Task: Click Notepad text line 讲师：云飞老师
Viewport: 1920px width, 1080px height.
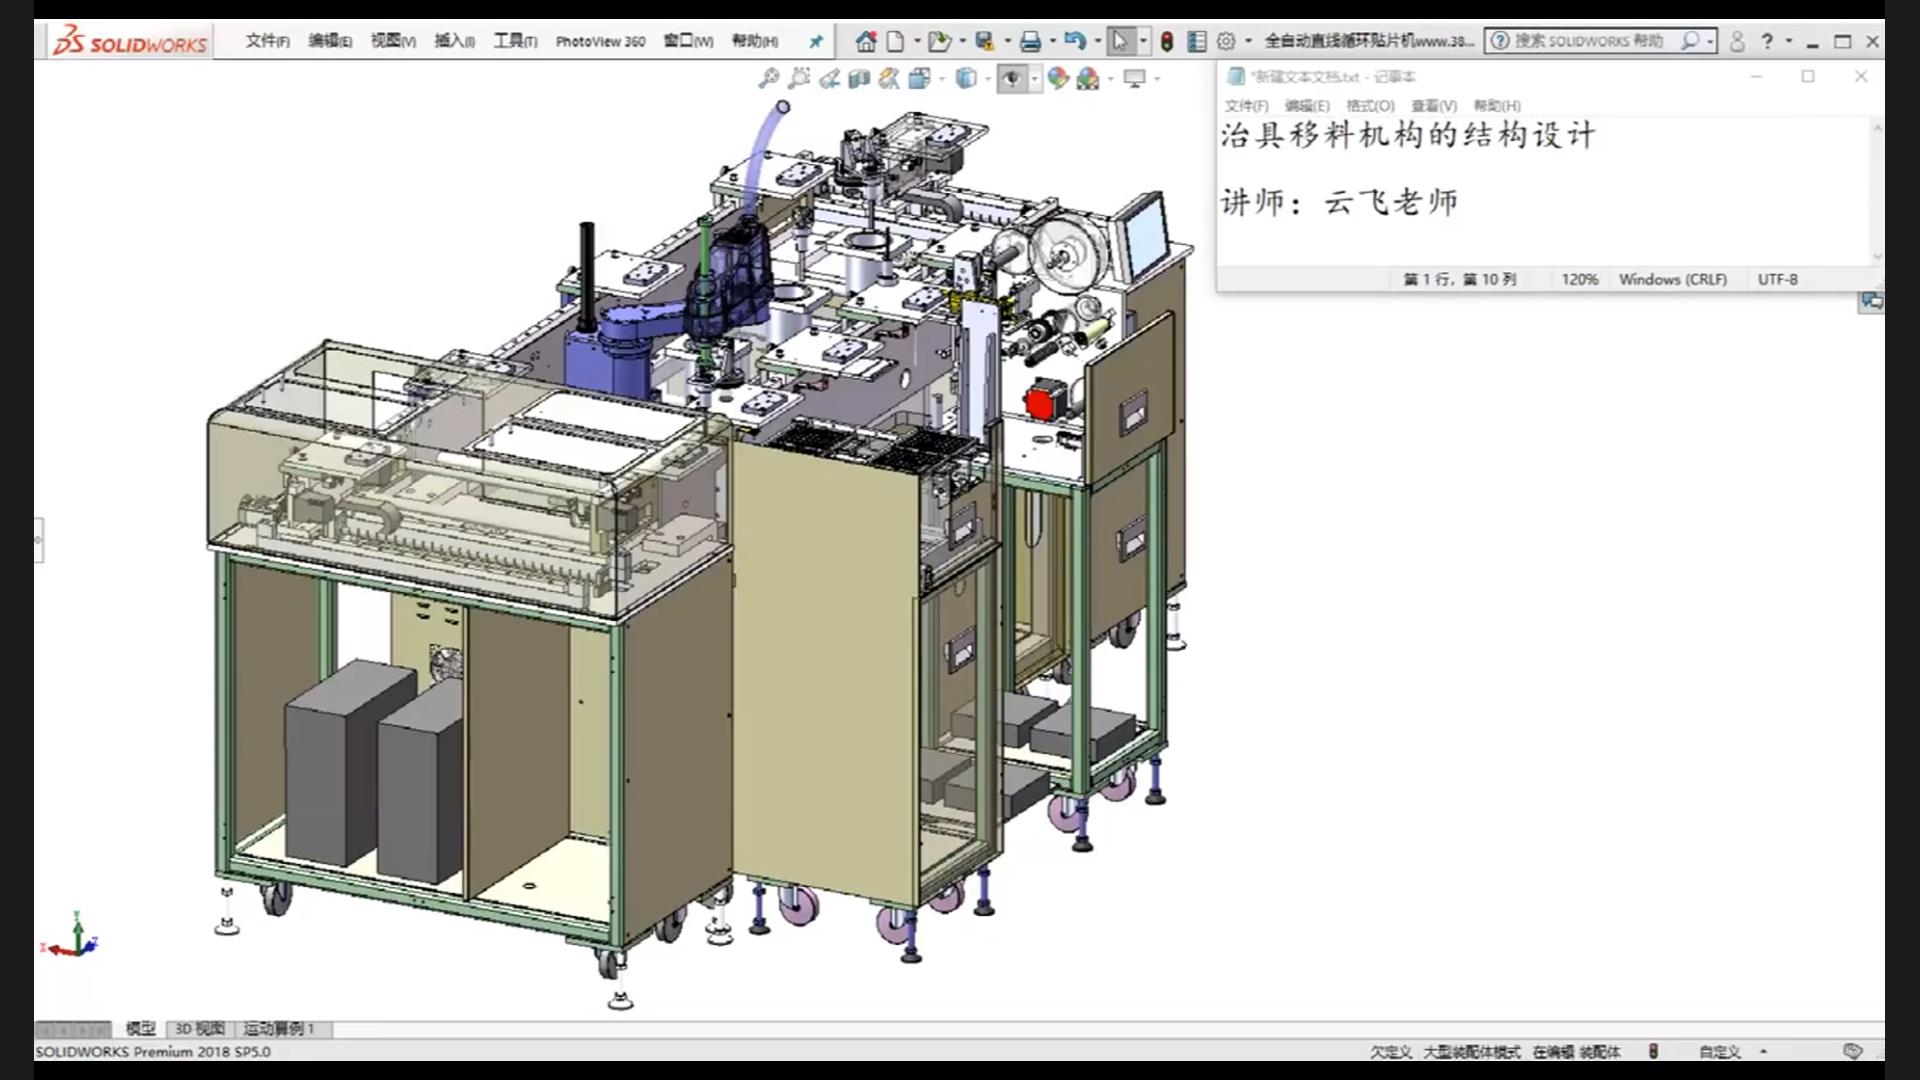Action: pyautogui.click(x=1339, y=201)
